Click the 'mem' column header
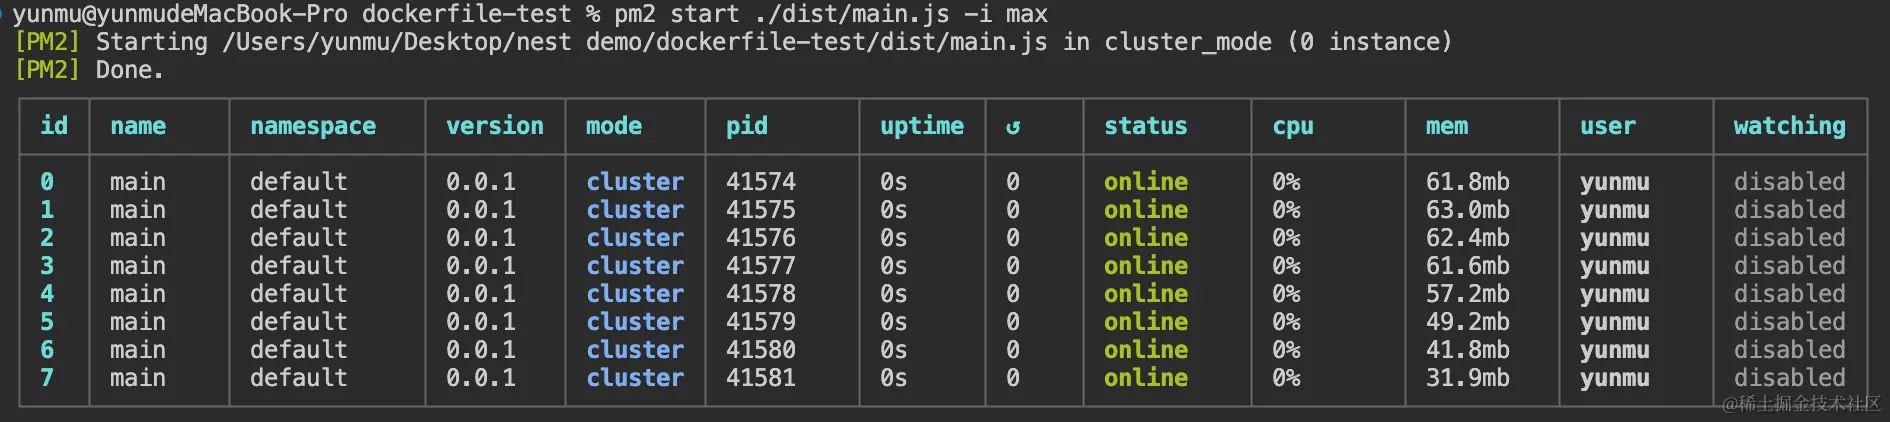This screenshot has height=422, width=1890. coord(1447,126)
